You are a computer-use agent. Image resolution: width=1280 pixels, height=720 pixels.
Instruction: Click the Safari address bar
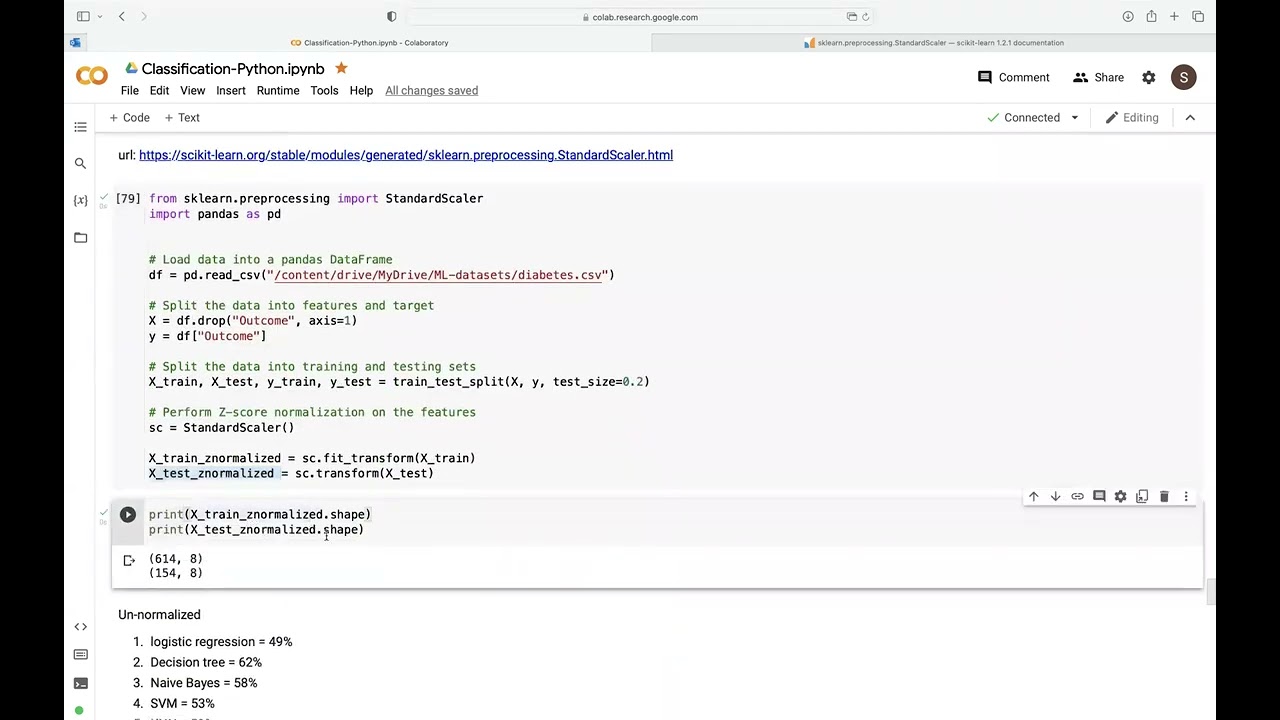tap(639, 16)
